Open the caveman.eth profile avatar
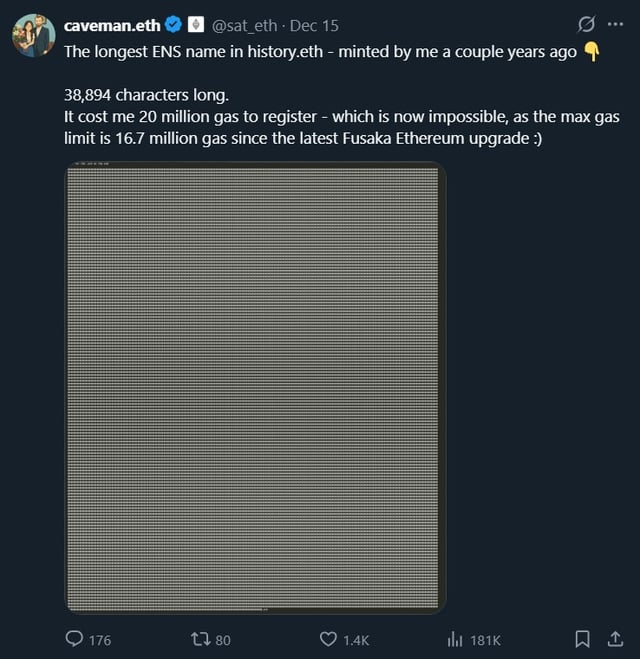Viewport: 640px width, 659px height. click(x=33, y=35)
